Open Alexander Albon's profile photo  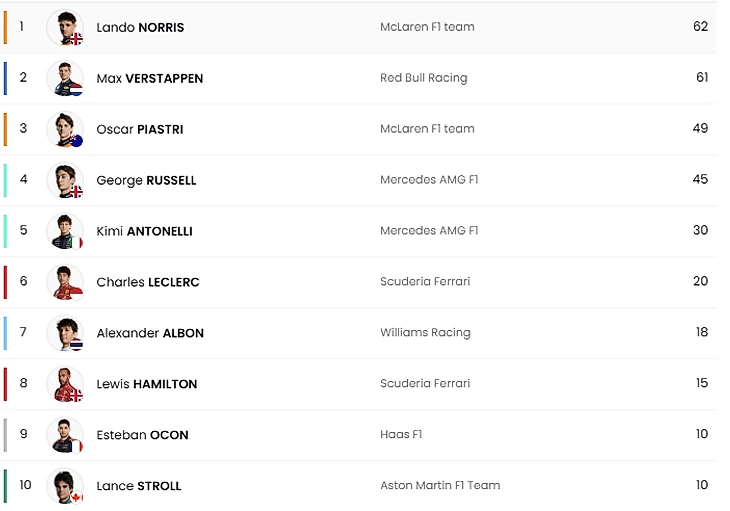[65, 333]
